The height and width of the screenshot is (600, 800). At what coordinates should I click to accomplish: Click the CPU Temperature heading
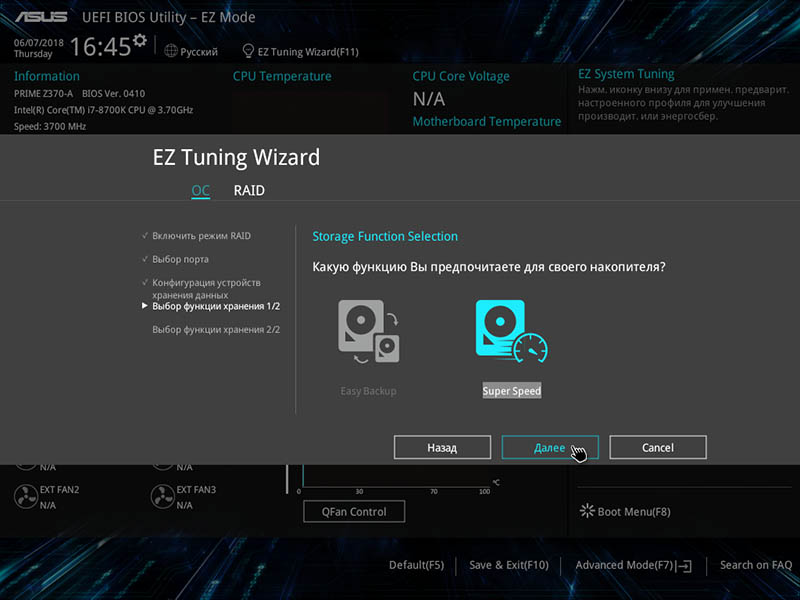[282, 76]
